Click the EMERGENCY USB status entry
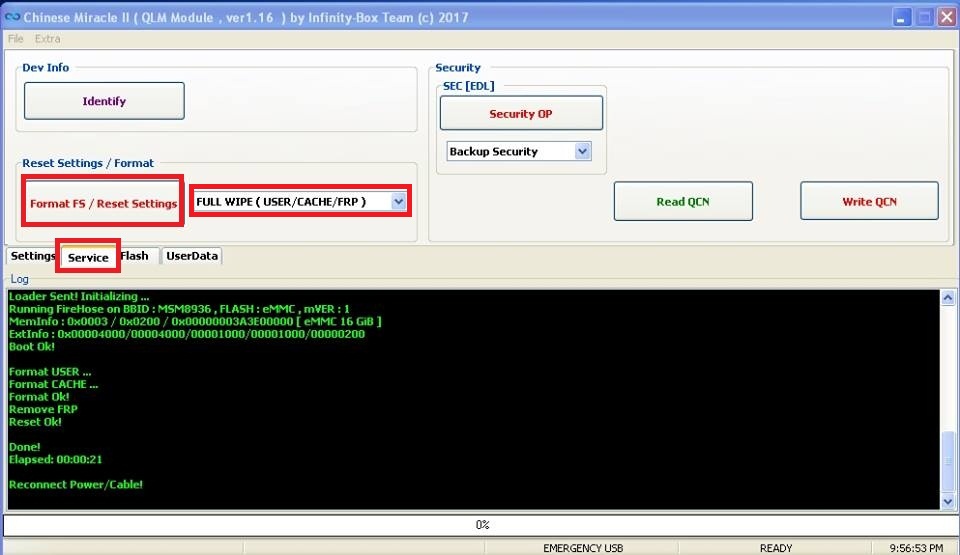 point(582,548)
